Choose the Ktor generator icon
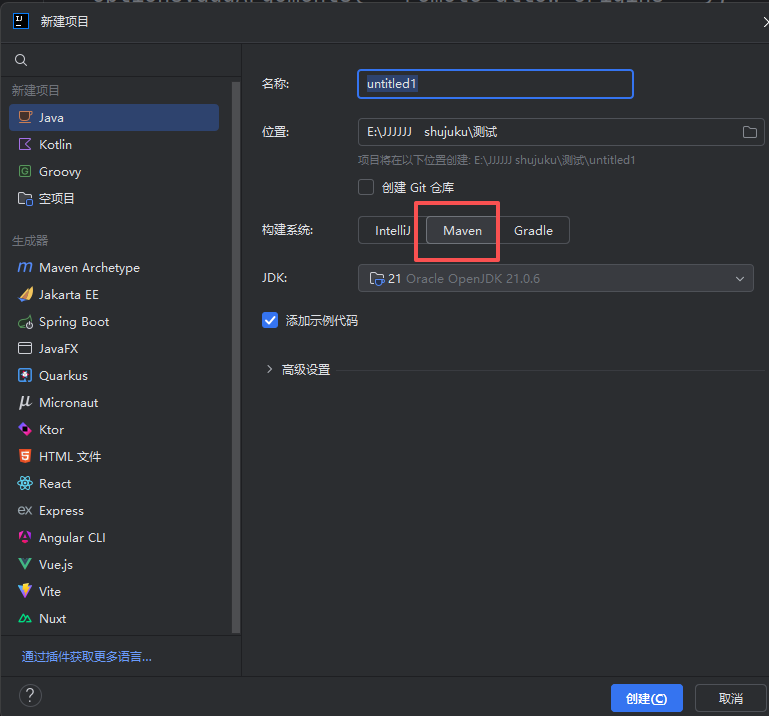Image resolution: width=769 pixels, height=716 pixels. [25, 429]
